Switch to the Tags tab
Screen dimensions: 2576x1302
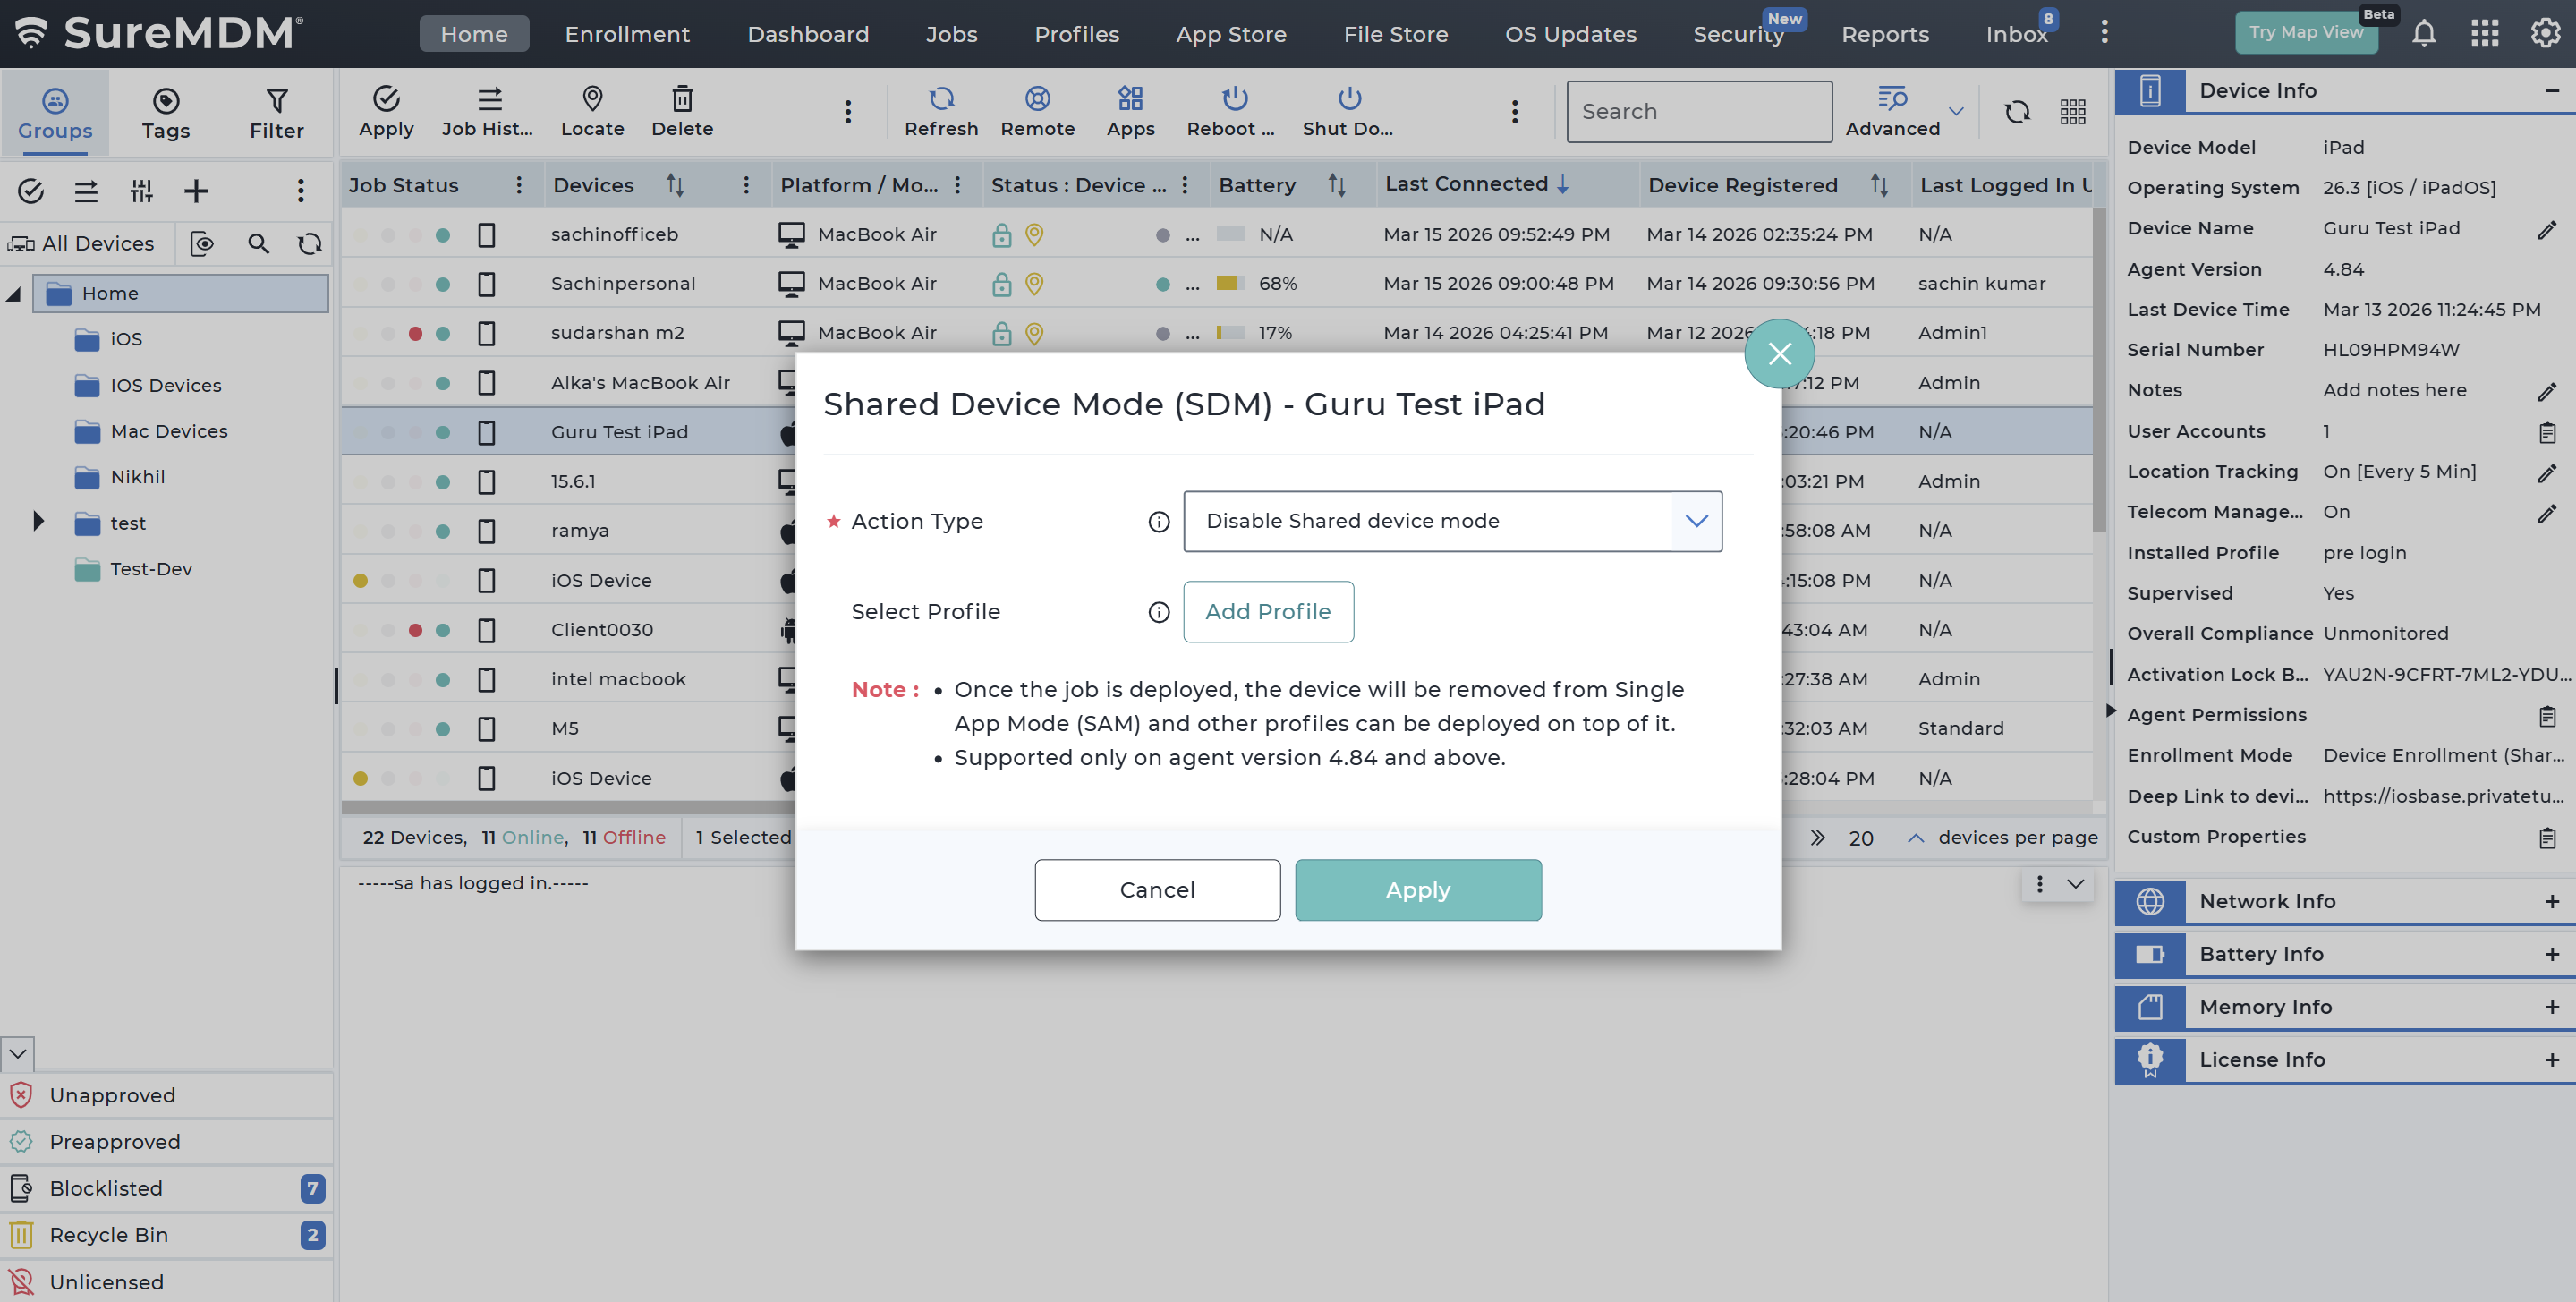click(x=165, y=112)
